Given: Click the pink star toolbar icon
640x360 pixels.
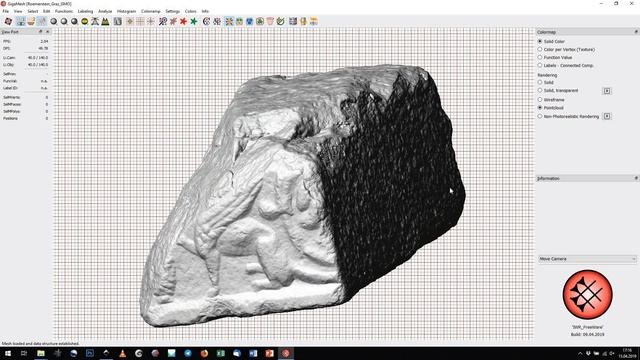Looking at the screenshot, I should click(x=173, y=21).
